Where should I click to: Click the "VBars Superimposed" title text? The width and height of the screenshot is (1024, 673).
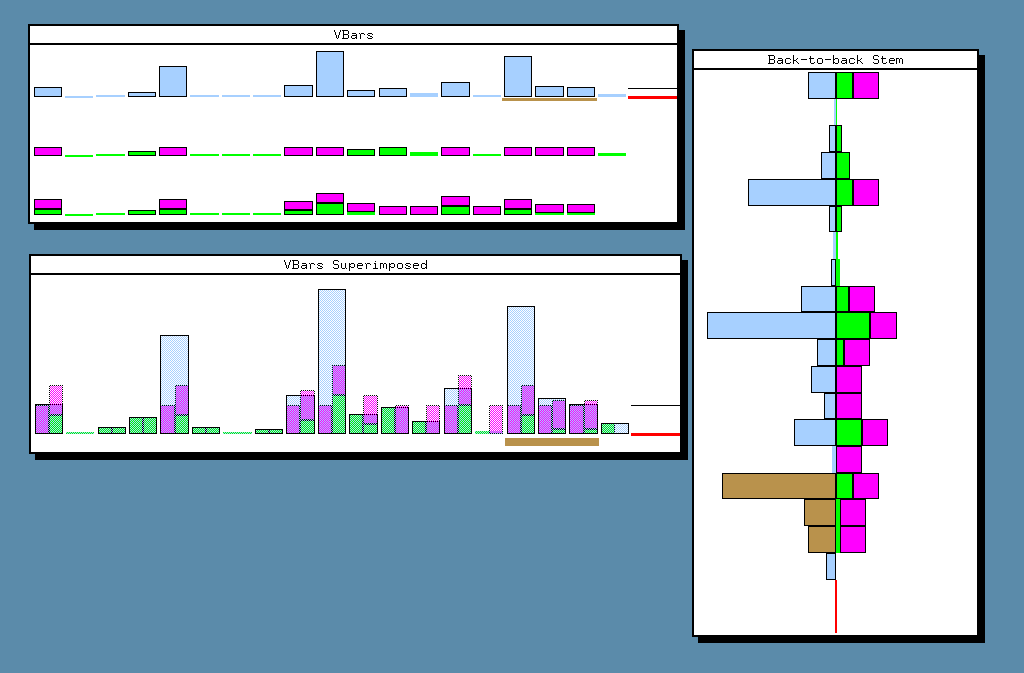click(355, 264)
